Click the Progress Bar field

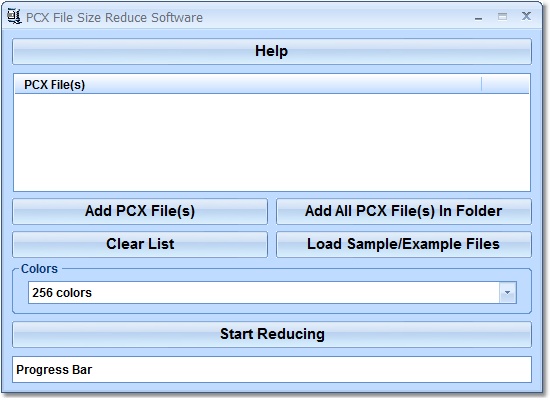[272, 369]
